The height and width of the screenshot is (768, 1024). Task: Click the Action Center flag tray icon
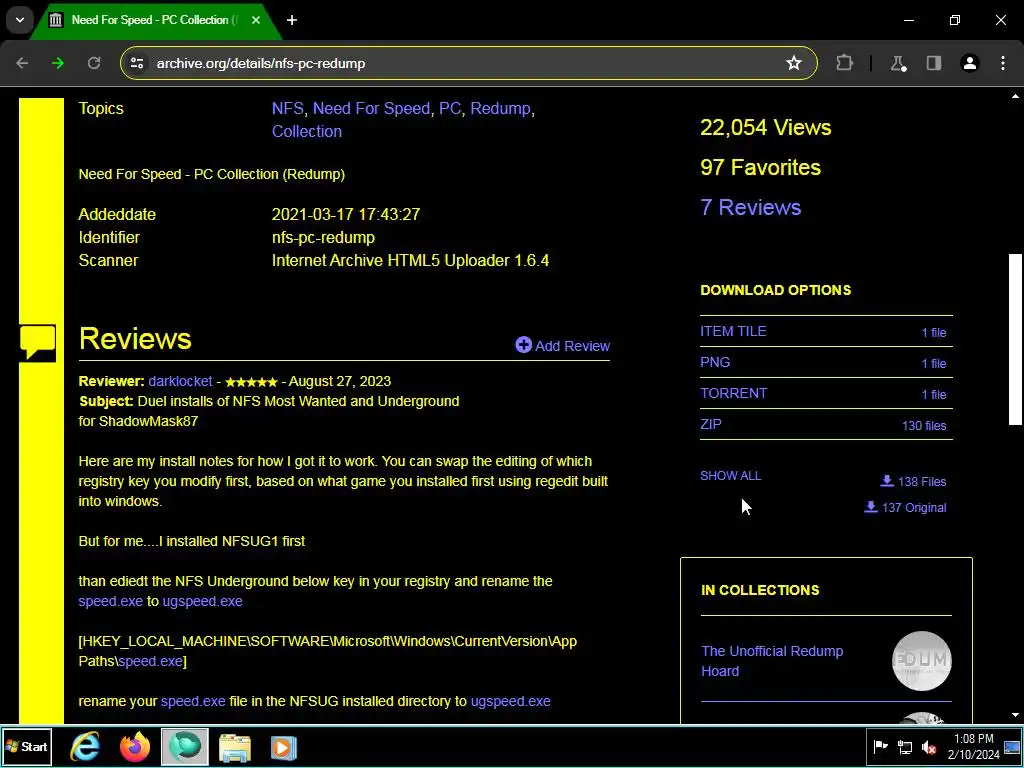(x=880, y=746)
